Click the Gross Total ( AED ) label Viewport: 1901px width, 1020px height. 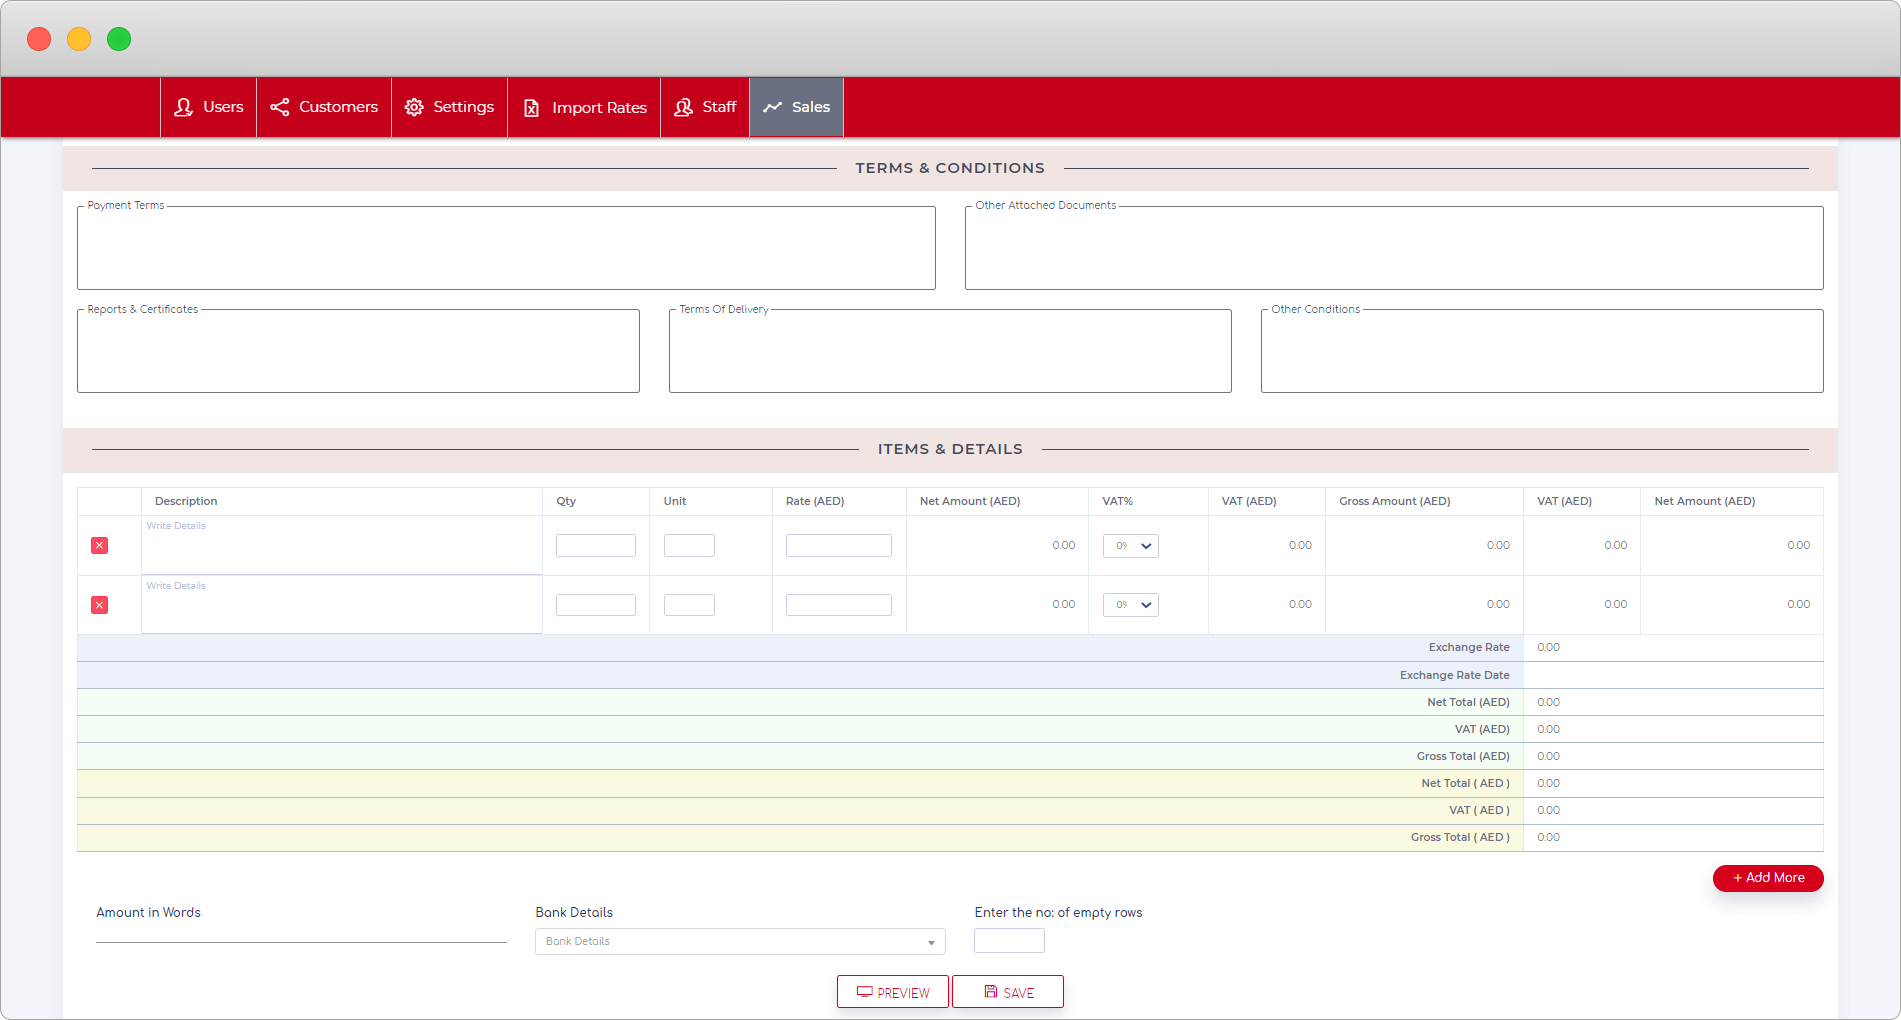coord(1460,837)
